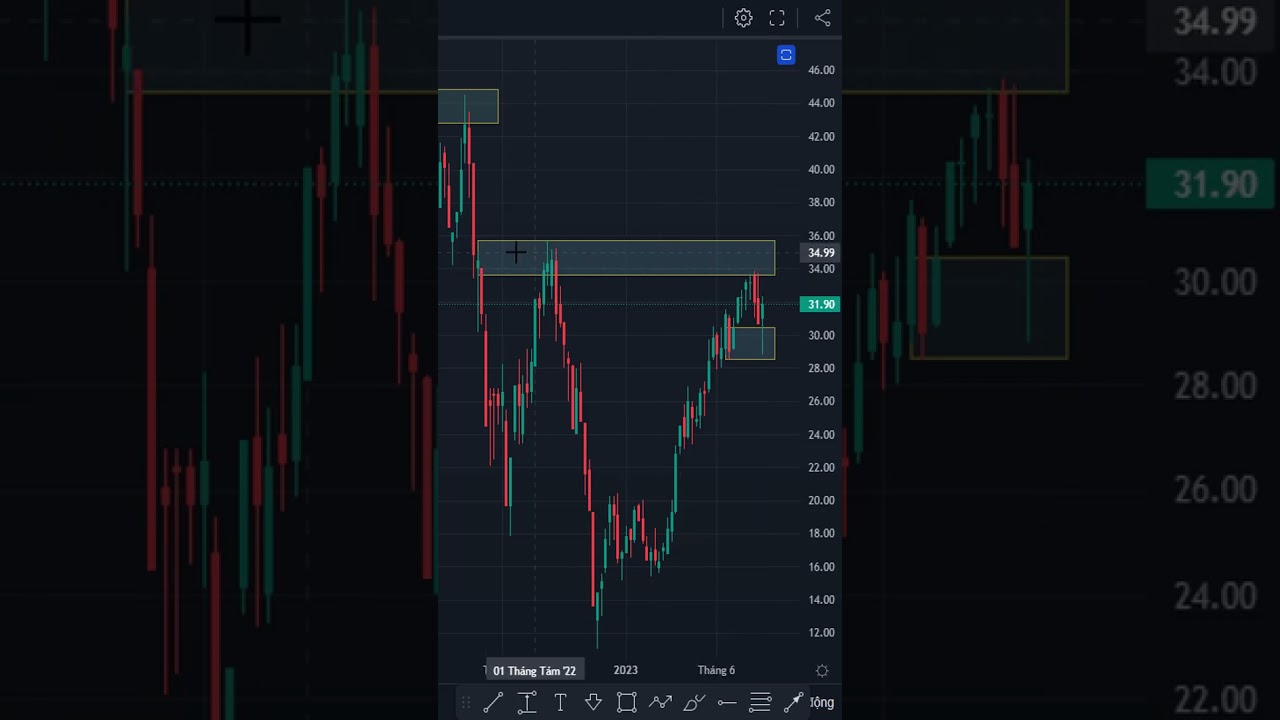The height and width of the screenshot is (720, 1280).
Task: Grab the drawing toolbar drag handle
Action: point(465,703)
